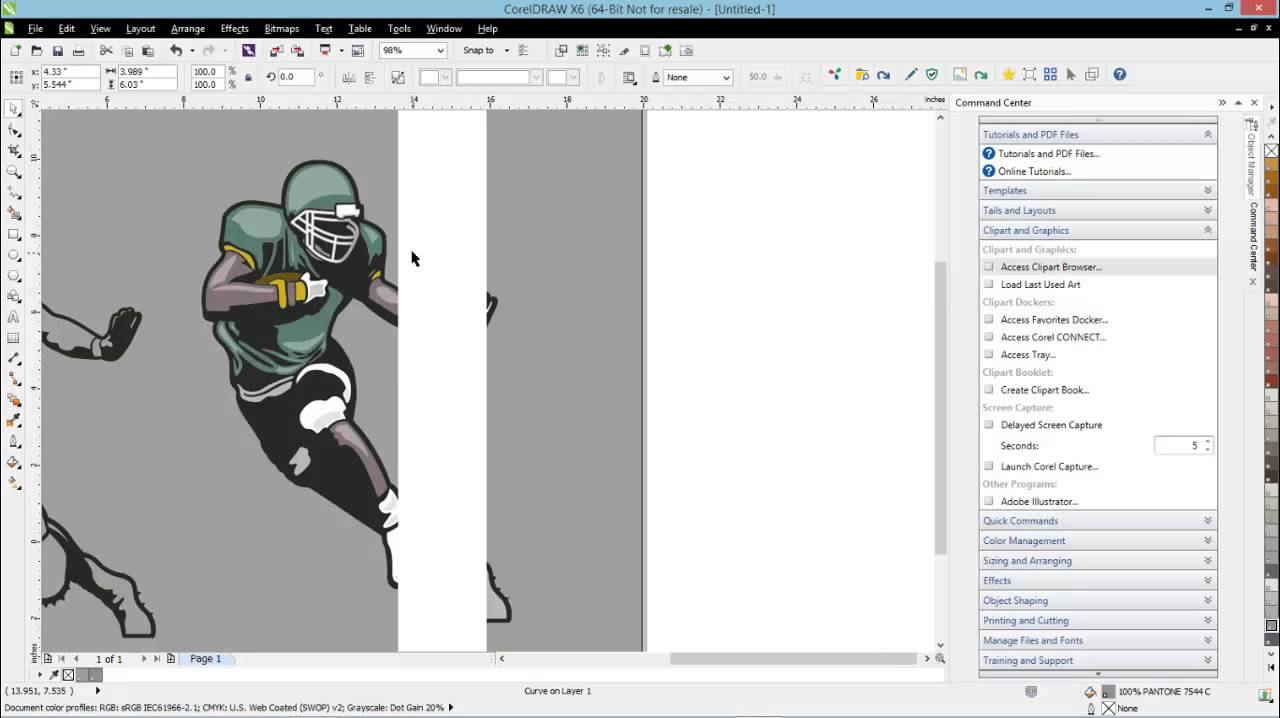Check the Launch Corel Capture checkbox

coord(989,466)
